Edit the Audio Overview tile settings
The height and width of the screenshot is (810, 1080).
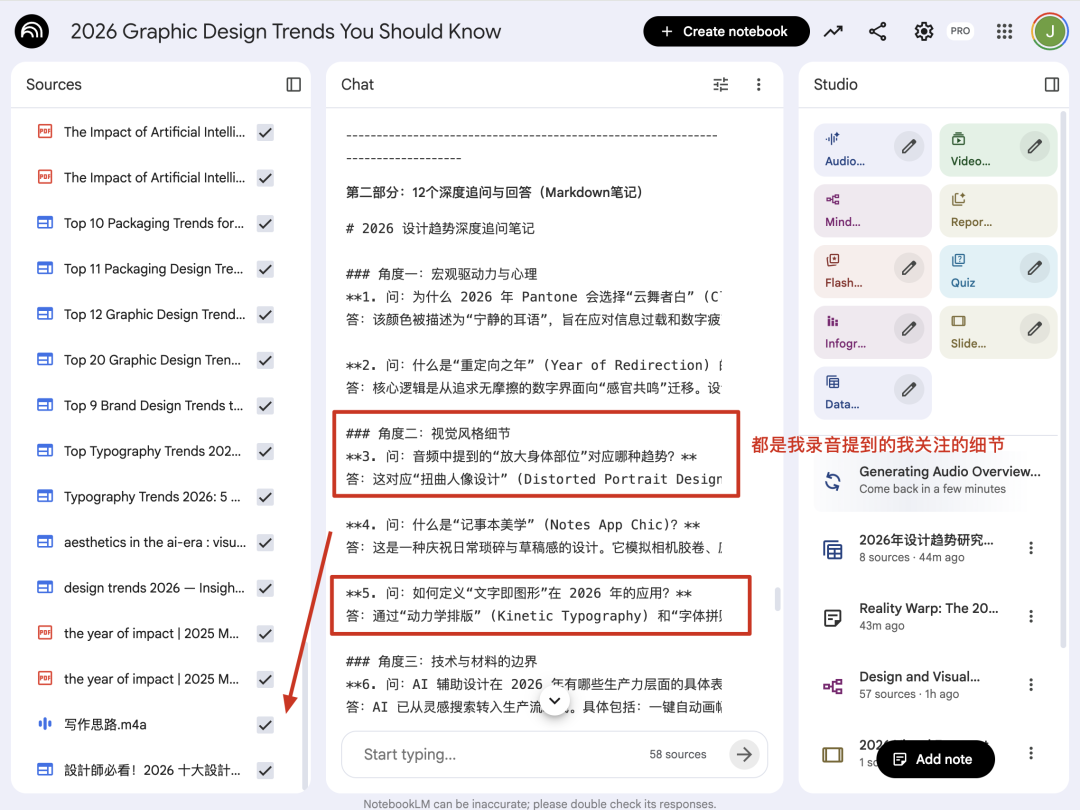908,147
